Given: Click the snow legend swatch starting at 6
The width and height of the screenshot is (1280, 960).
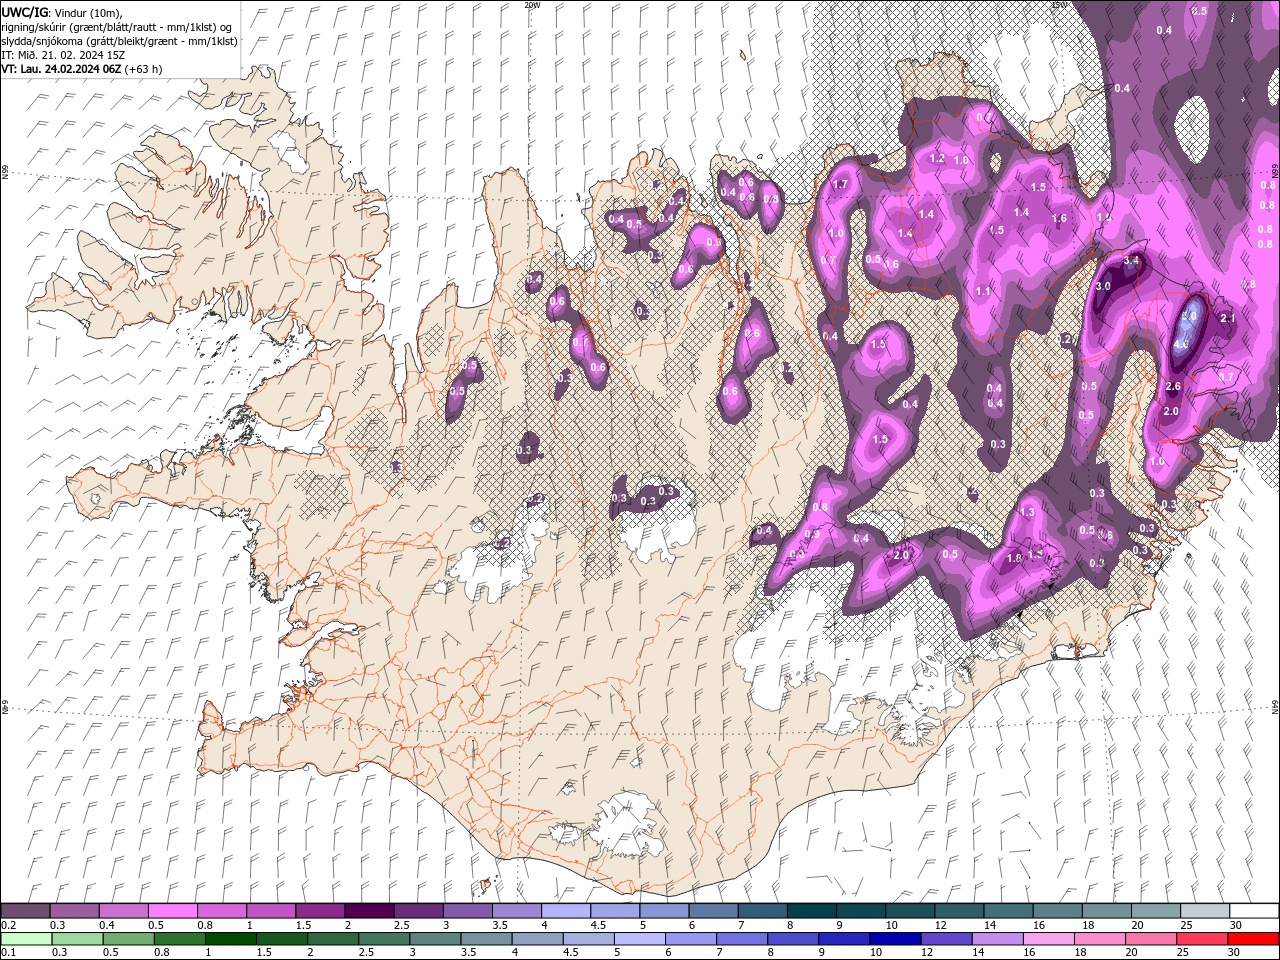Looking at the screenshot, I should click(714, 911).
